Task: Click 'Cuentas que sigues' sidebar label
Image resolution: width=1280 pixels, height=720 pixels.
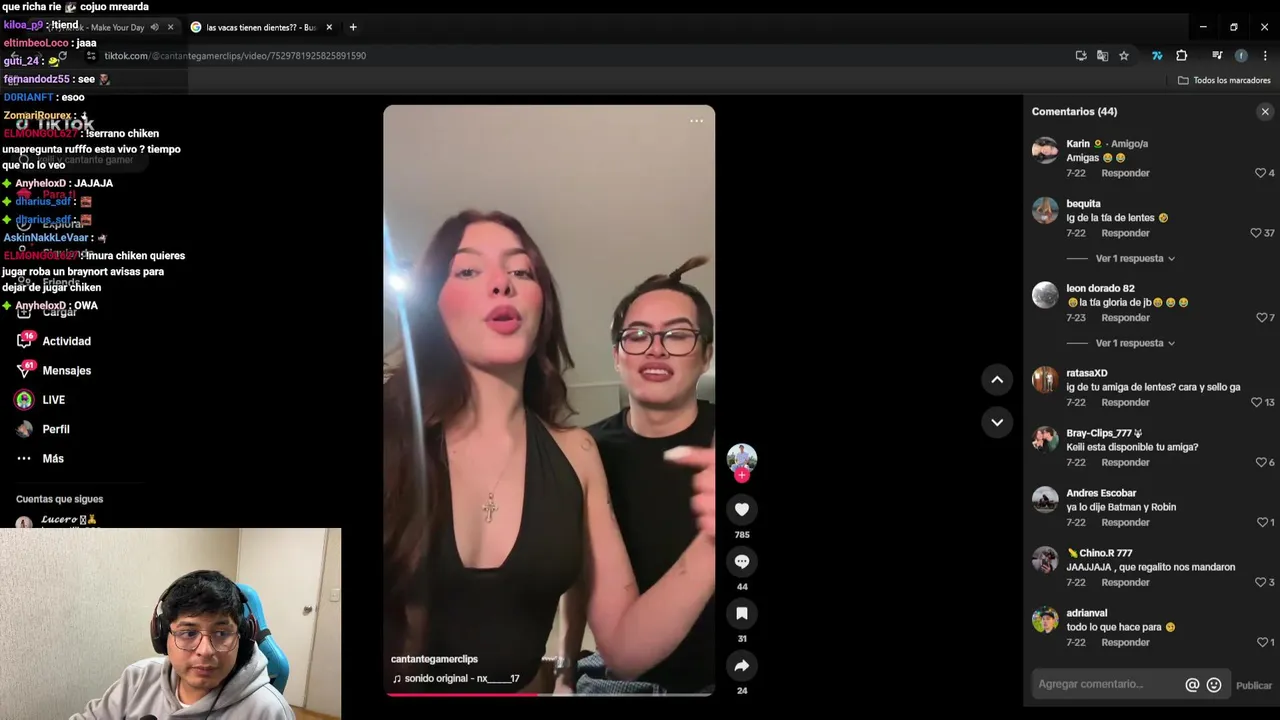Action: pyautogui.click(x=59, y=499)
